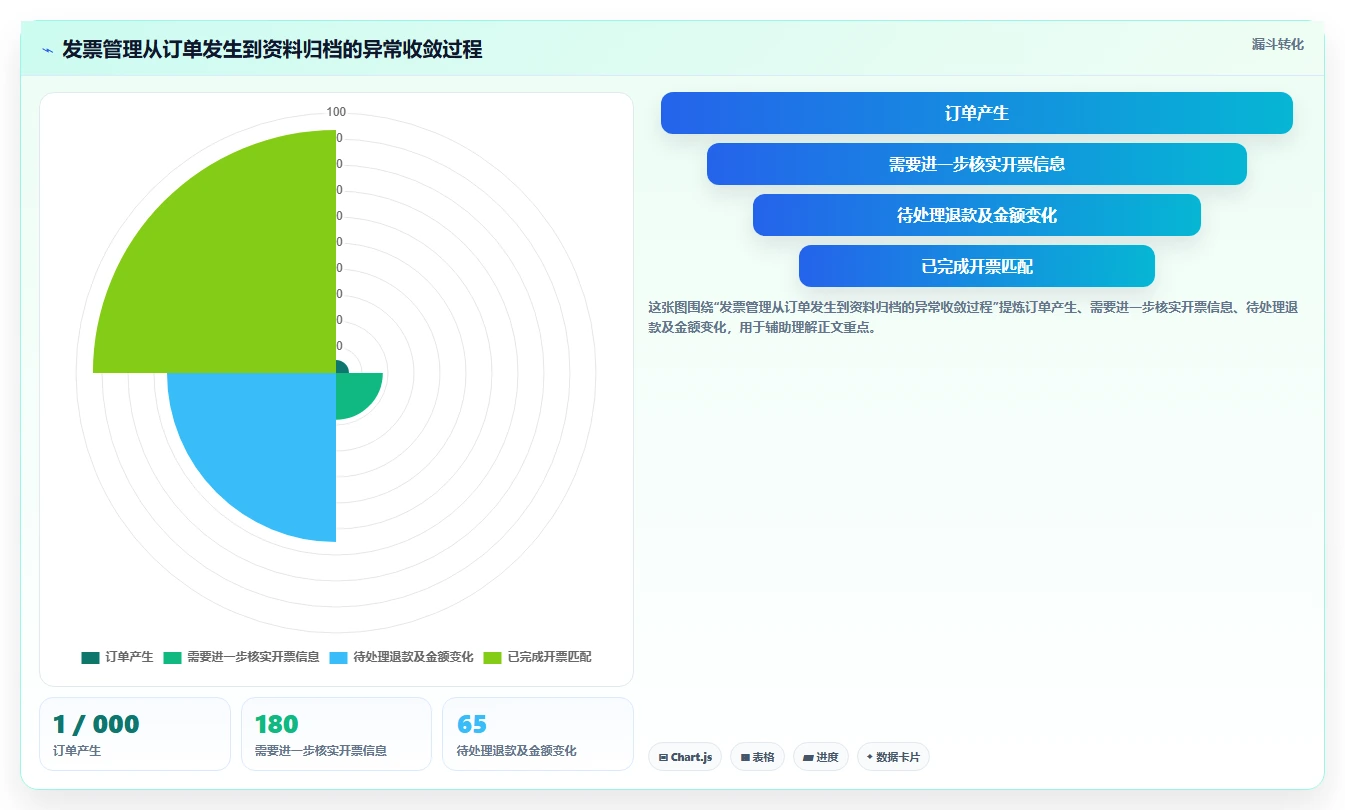This screenshot has height=810, width=1345.
Task: Toggle 需要进一步核实开票信息 legend swatch
Action: [172, 657]
